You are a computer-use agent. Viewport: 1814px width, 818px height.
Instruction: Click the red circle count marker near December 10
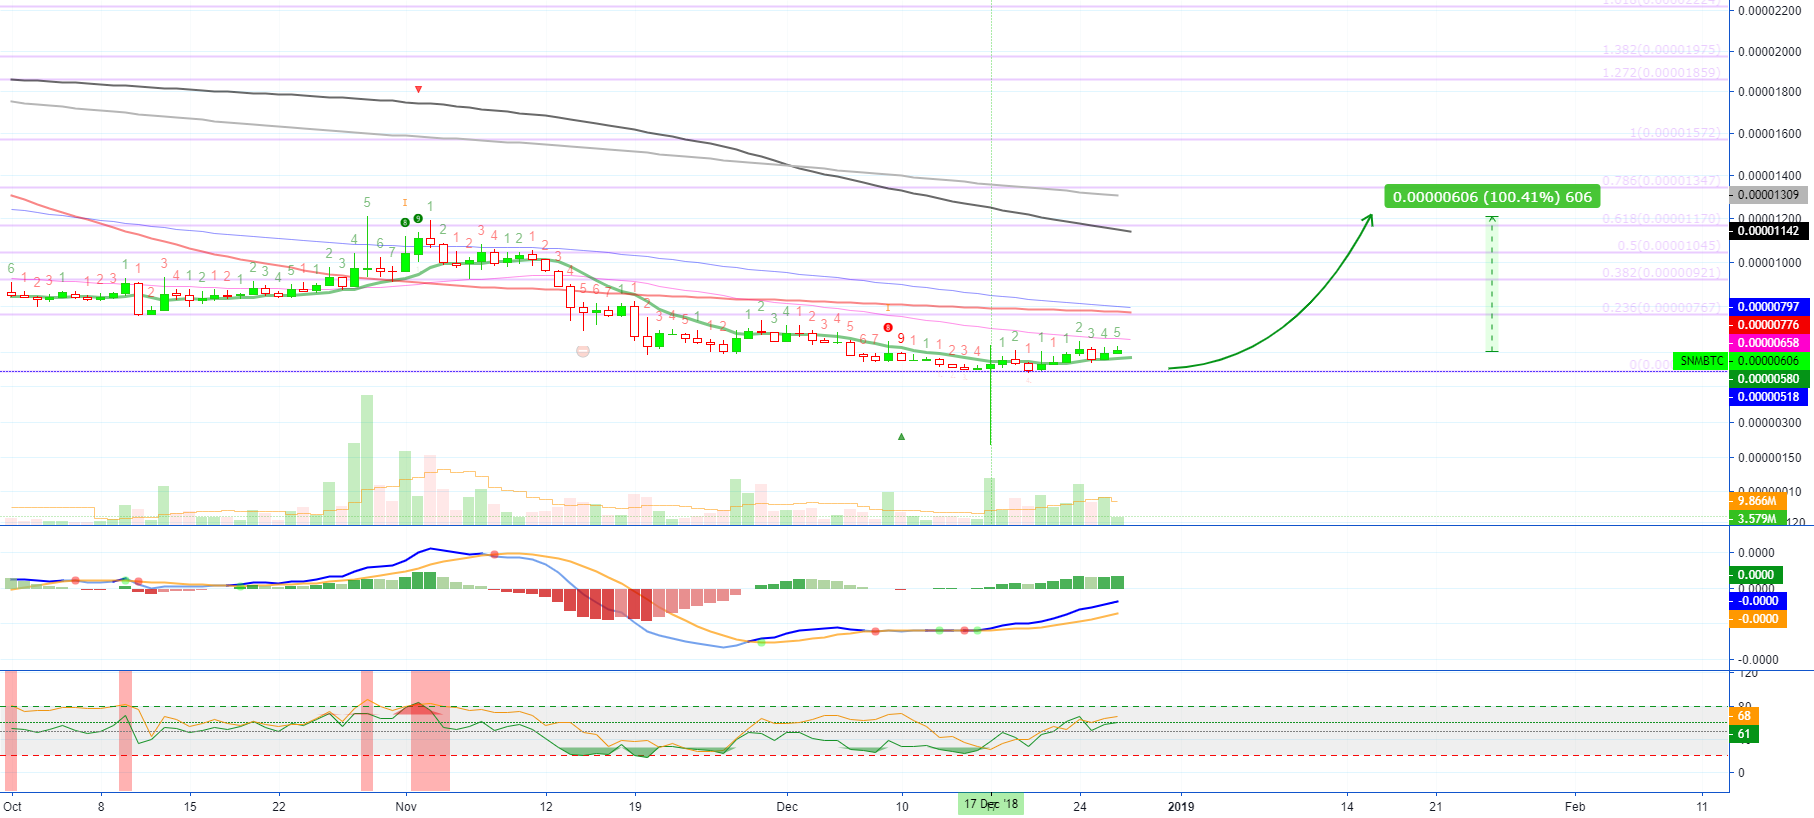point(888,327)
